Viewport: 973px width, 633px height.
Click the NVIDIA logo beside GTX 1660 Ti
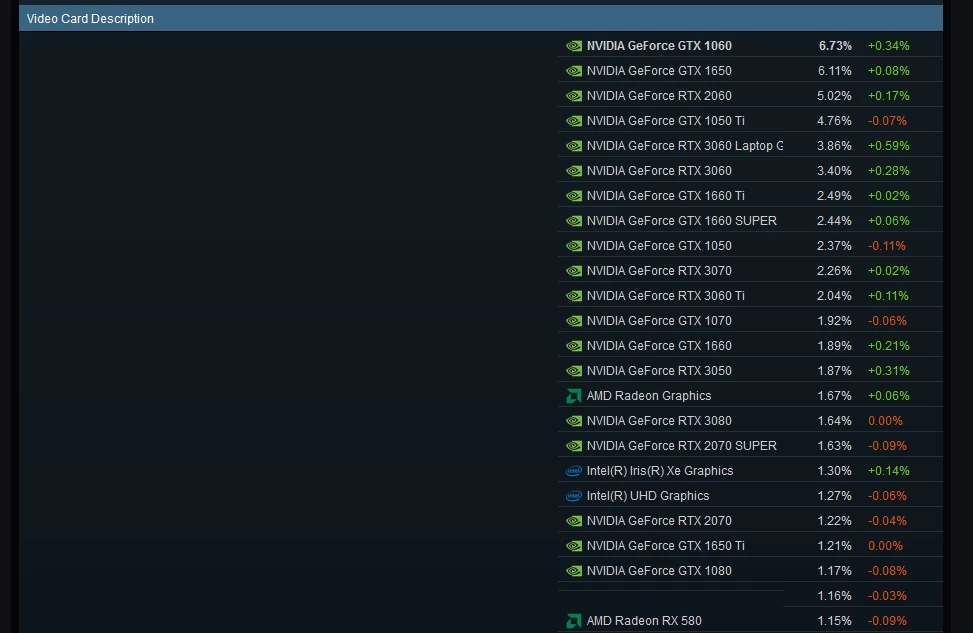(x=574, y=196)
